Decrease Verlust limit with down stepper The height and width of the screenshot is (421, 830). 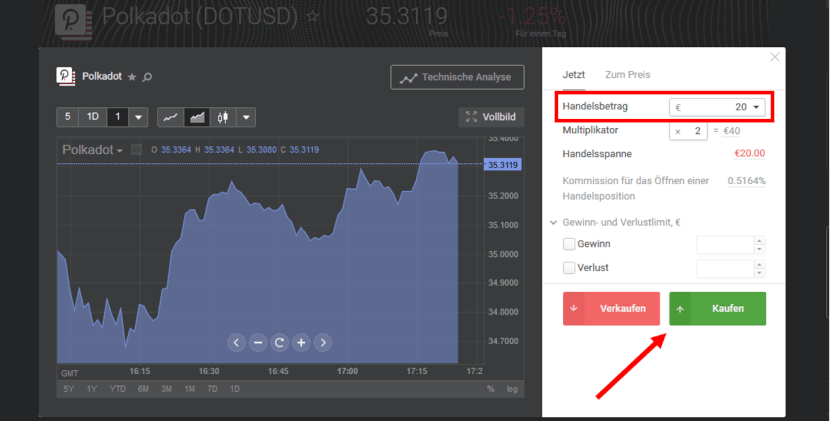click(x=760, y=273)
